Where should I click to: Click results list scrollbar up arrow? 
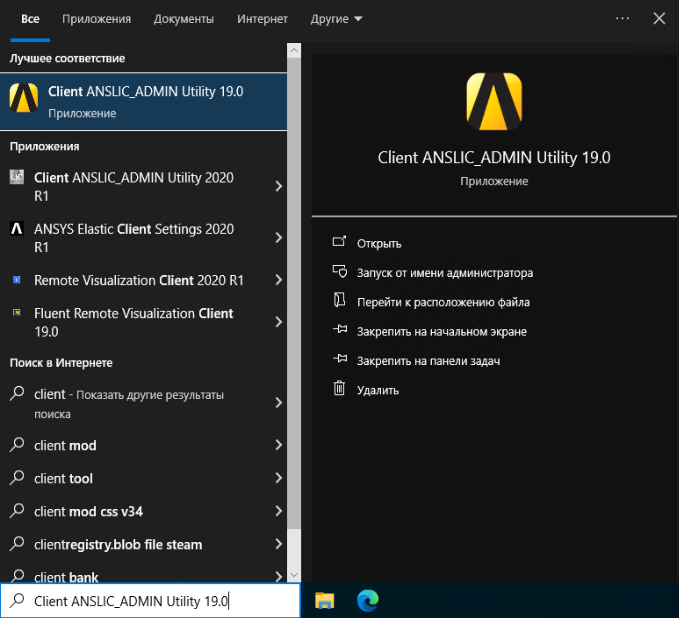294,51
